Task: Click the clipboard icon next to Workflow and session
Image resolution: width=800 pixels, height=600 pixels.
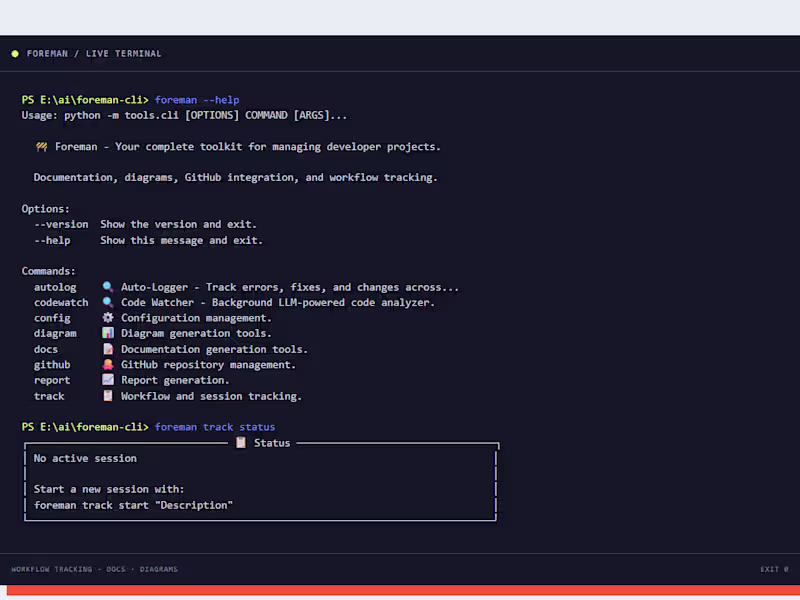Action: pyautogui.click(x=108, y=395)
